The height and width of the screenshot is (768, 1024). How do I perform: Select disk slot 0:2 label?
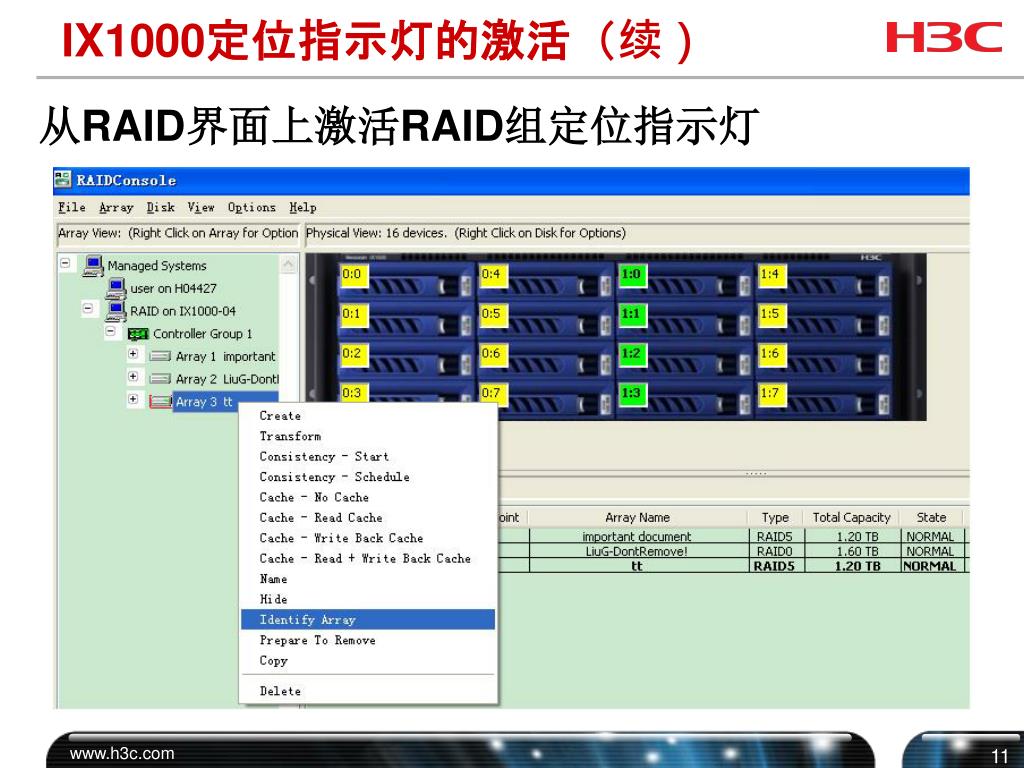click(353, 353)
